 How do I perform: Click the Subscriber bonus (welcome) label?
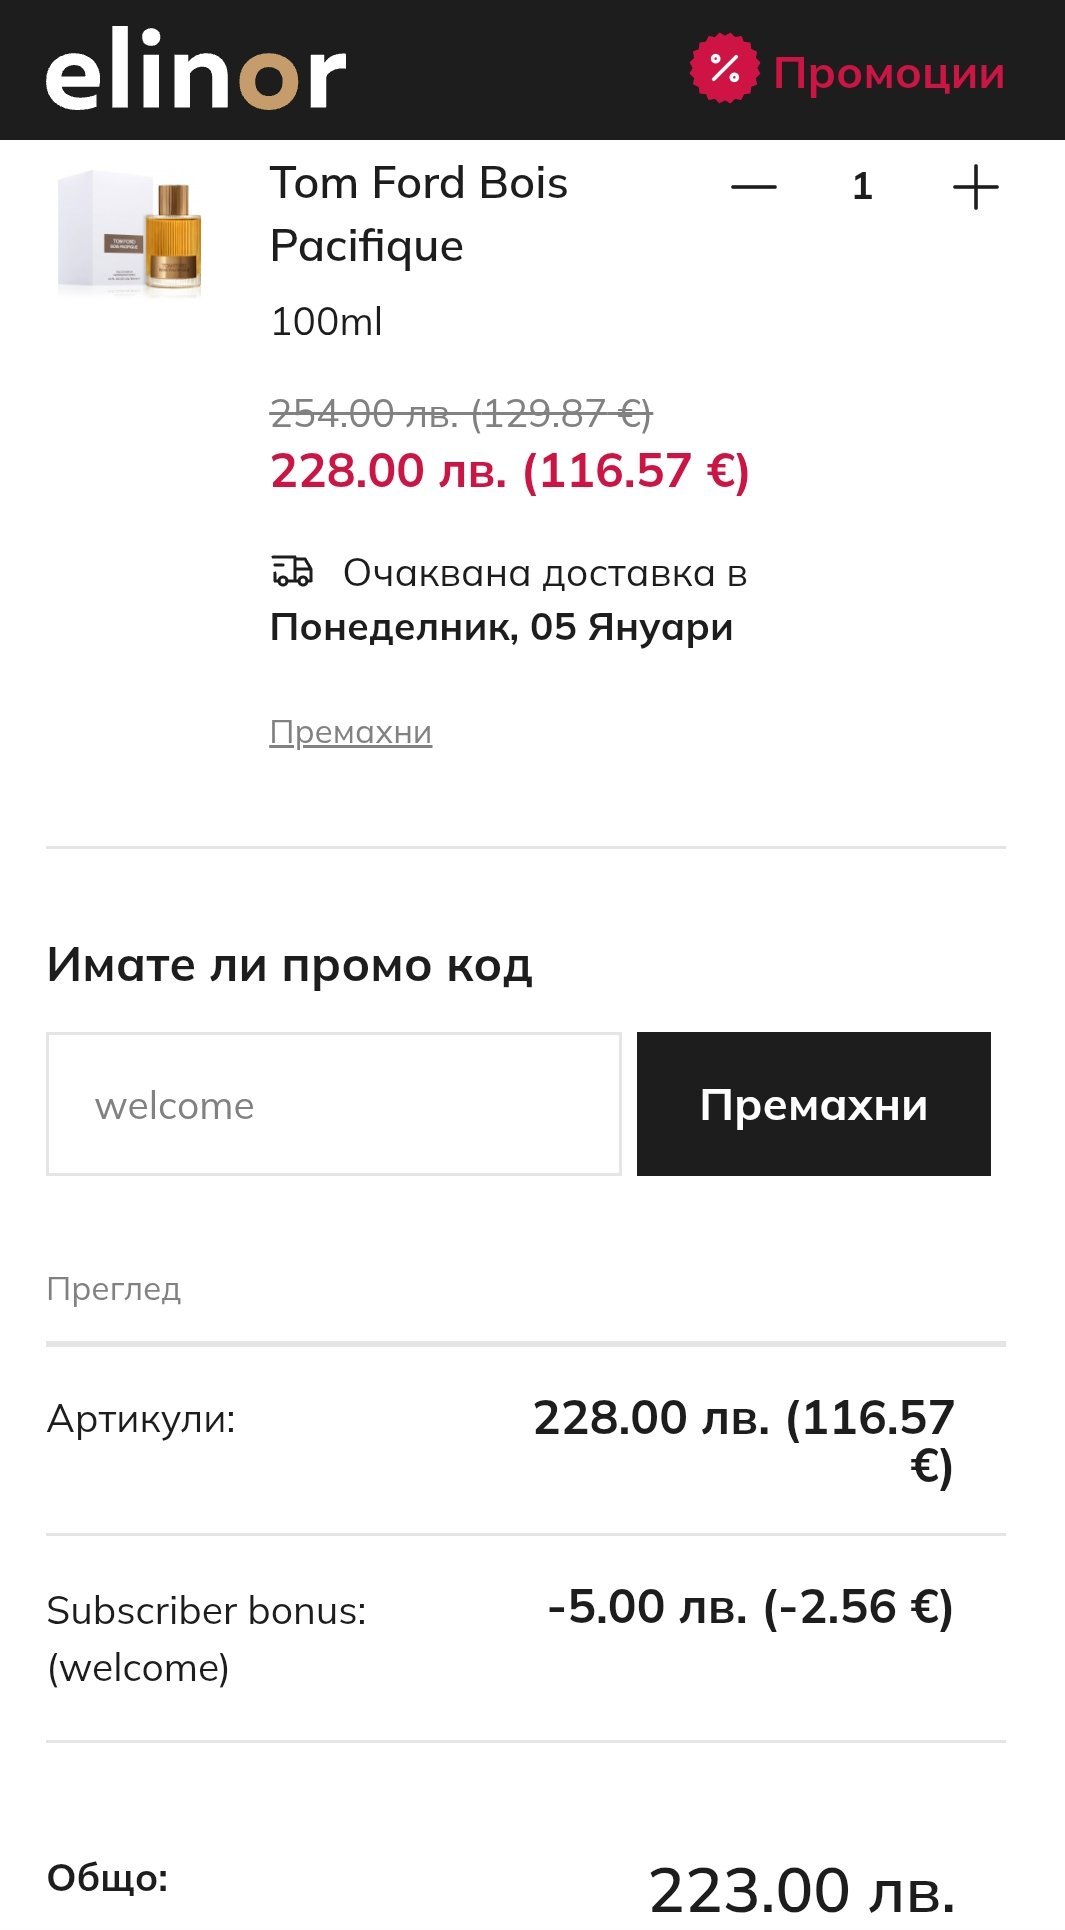(x=206, y=1638)
